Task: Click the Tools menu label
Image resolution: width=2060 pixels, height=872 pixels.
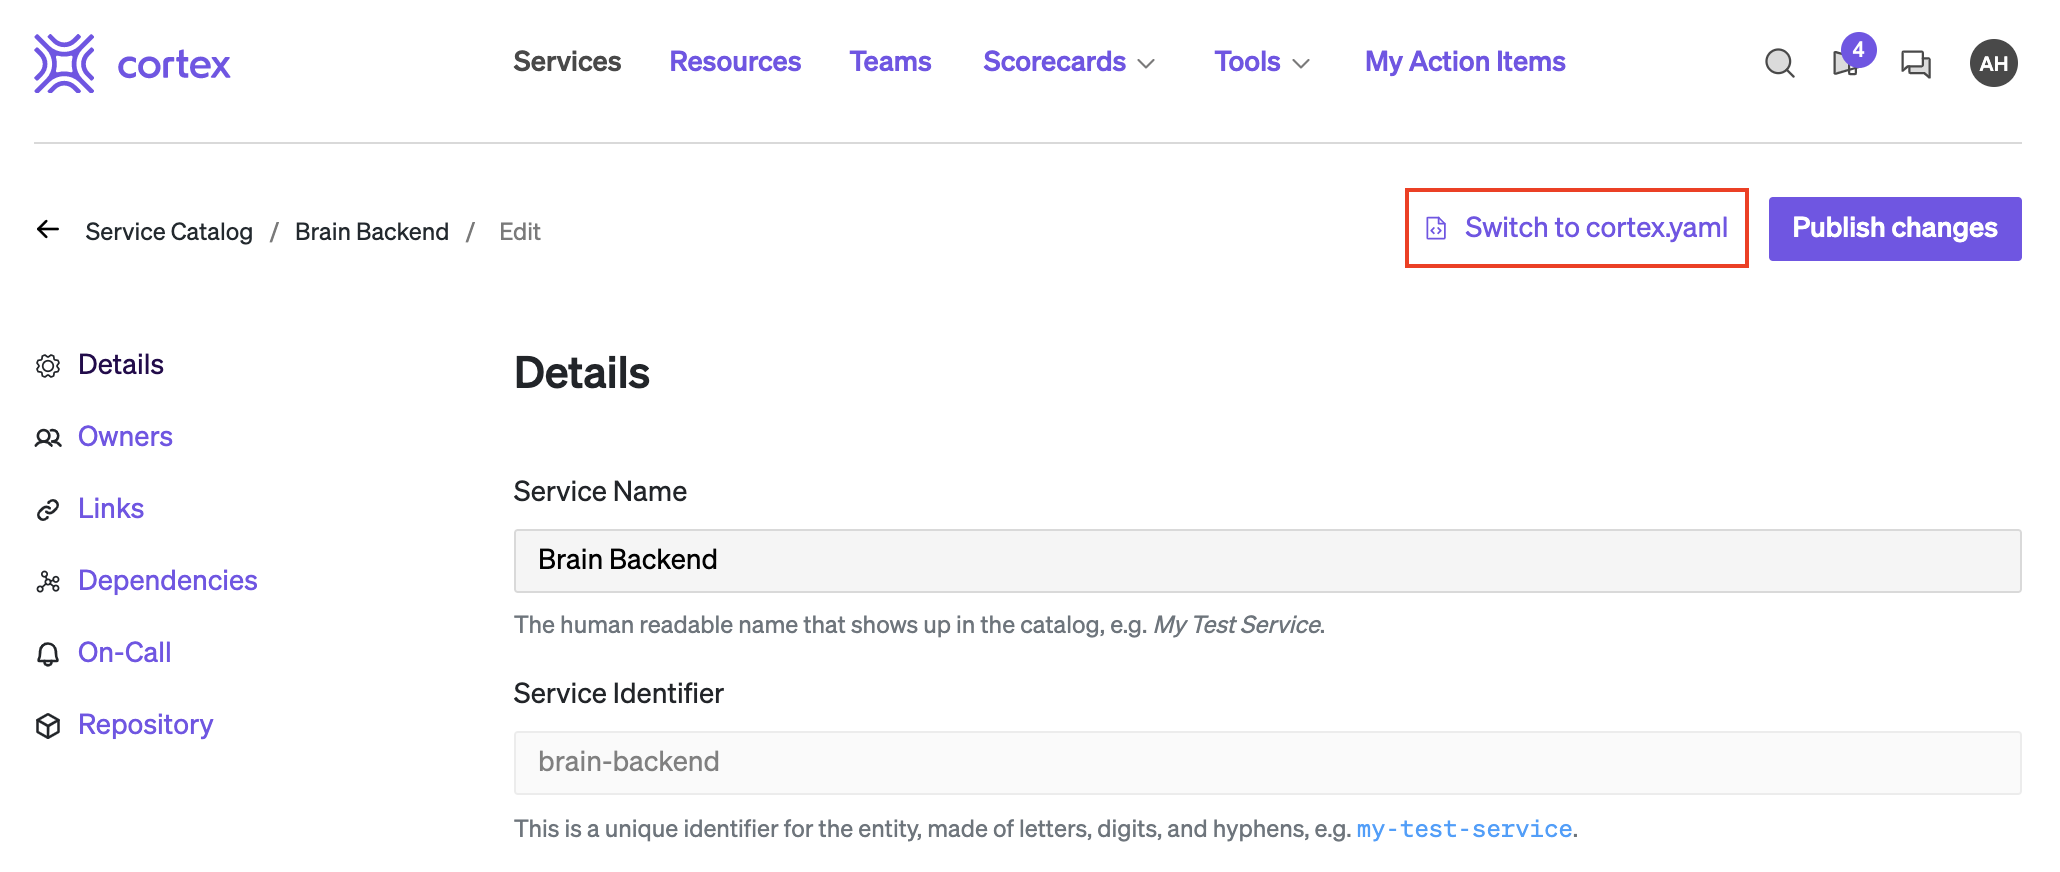Action: click(1247, 62)
